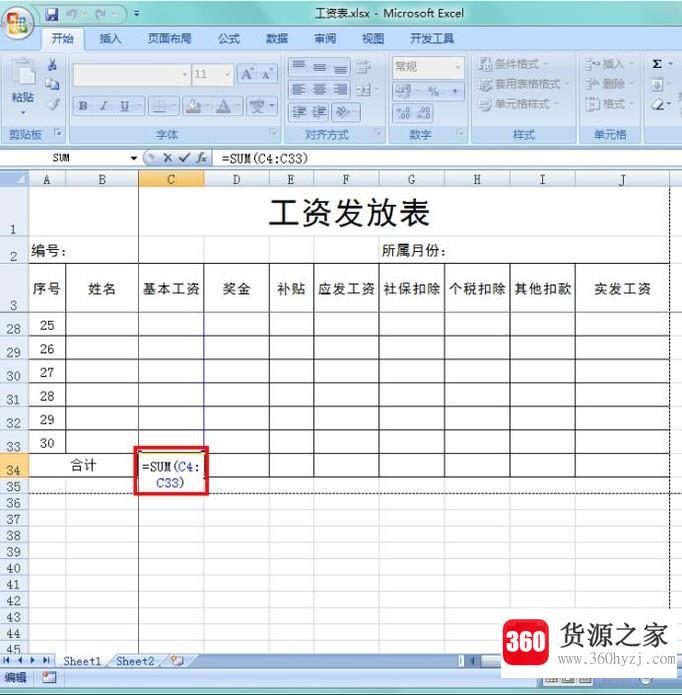Click the Font Color A button

(224, 106)
